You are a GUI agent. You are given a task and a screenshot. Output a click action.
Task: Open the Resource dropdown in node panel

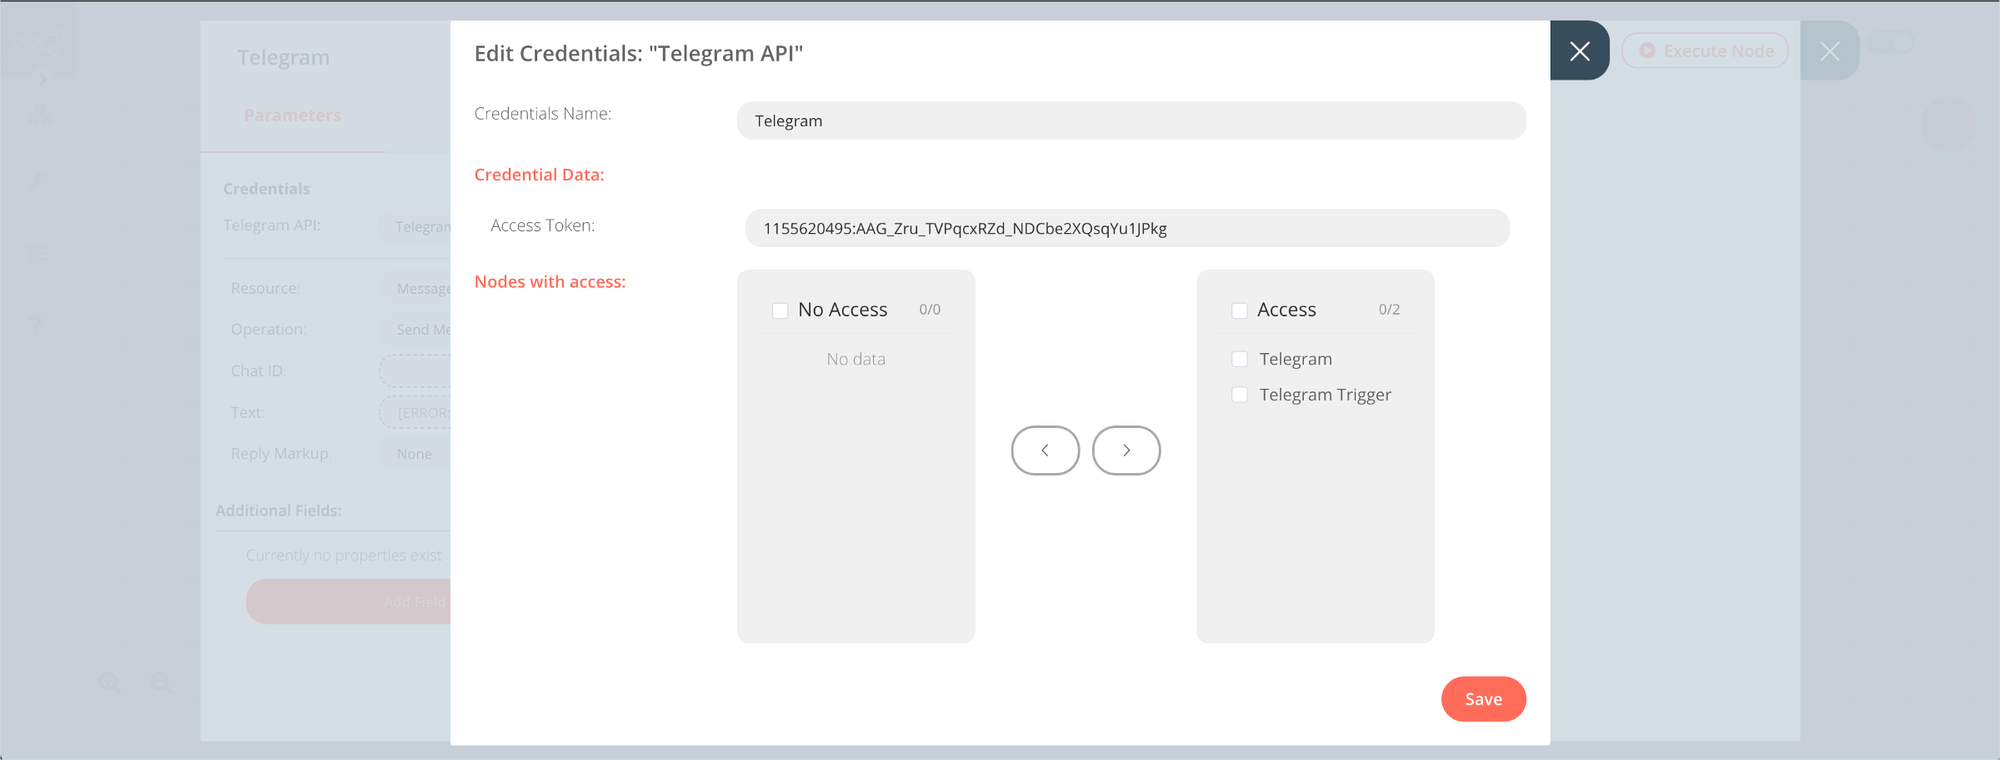click(415, 288)
